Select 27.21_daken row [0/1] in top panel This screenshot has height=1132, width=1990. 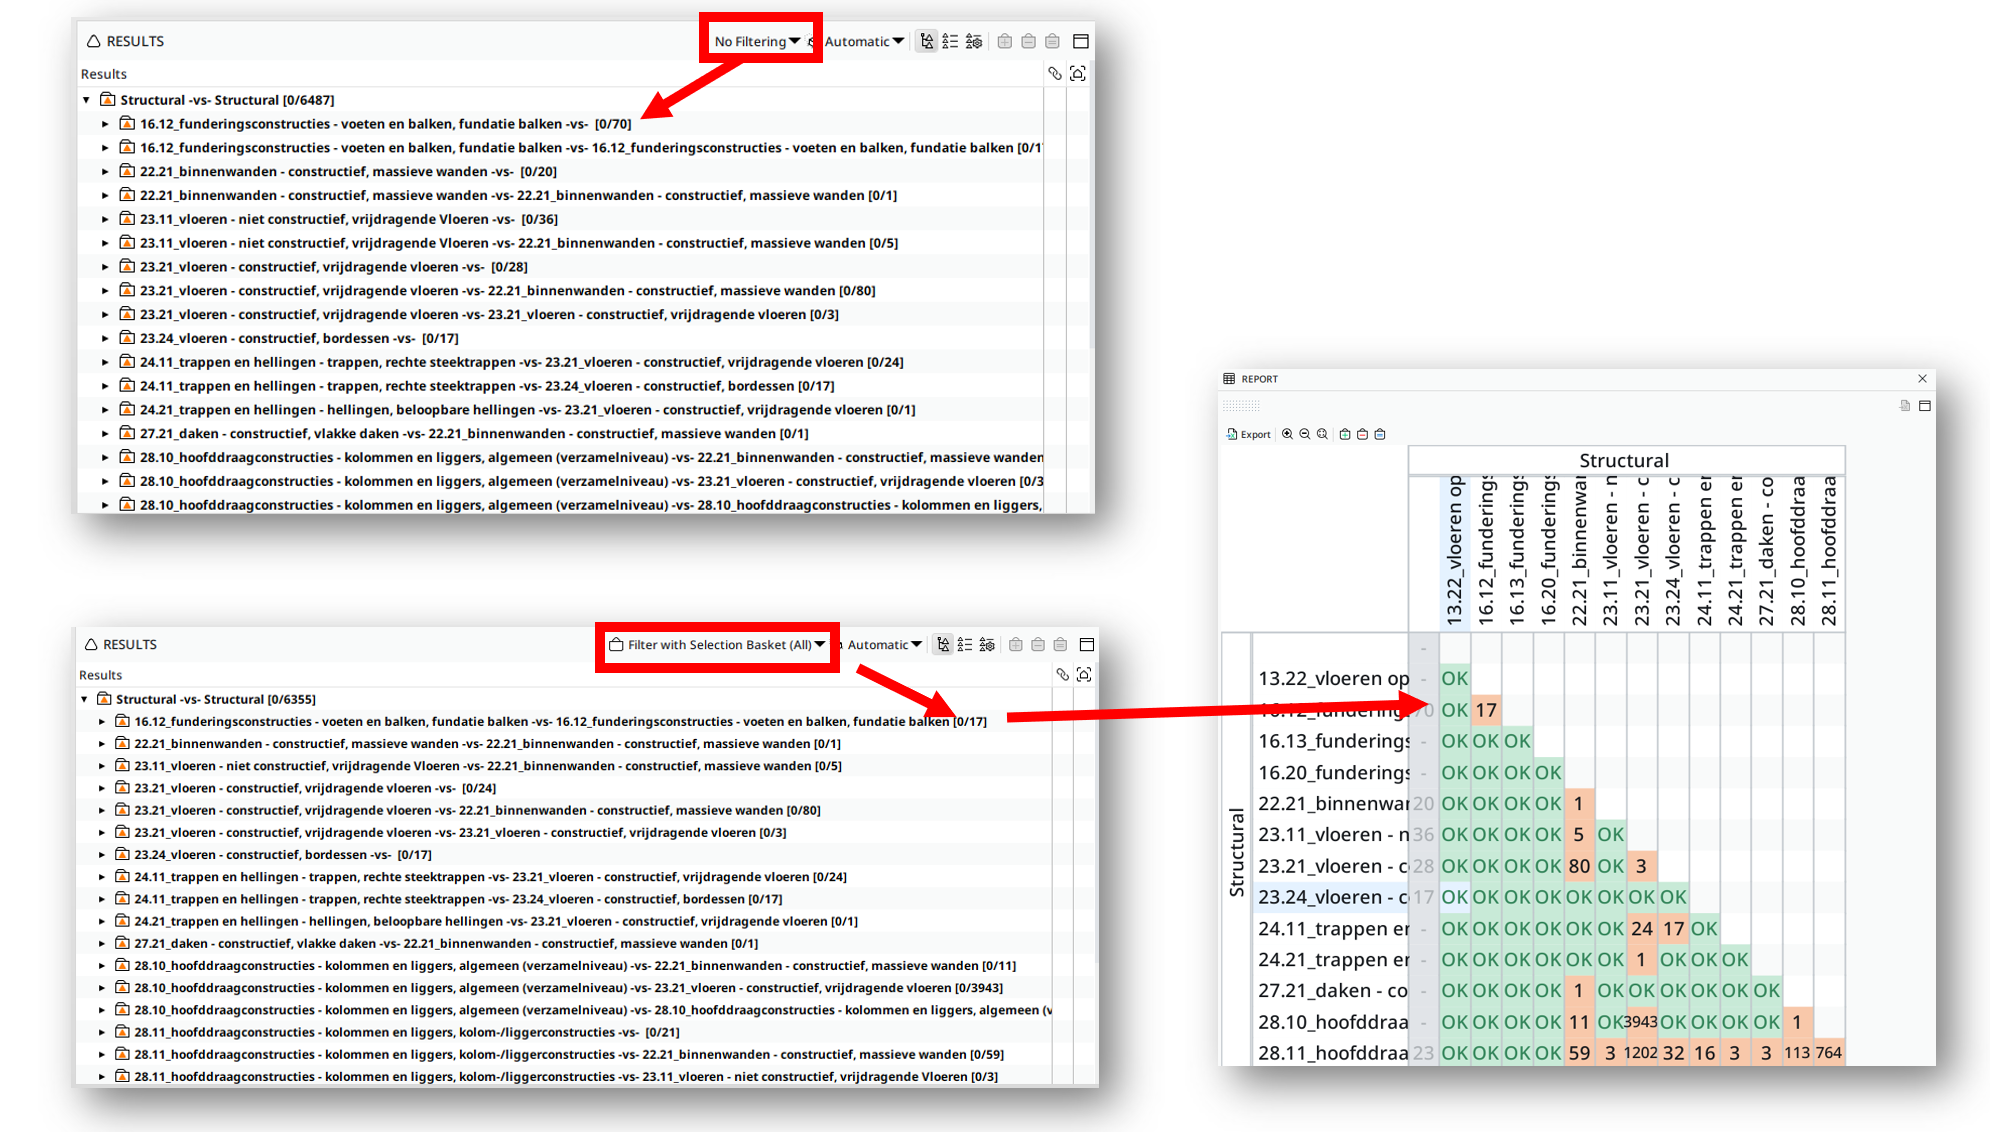474,433
